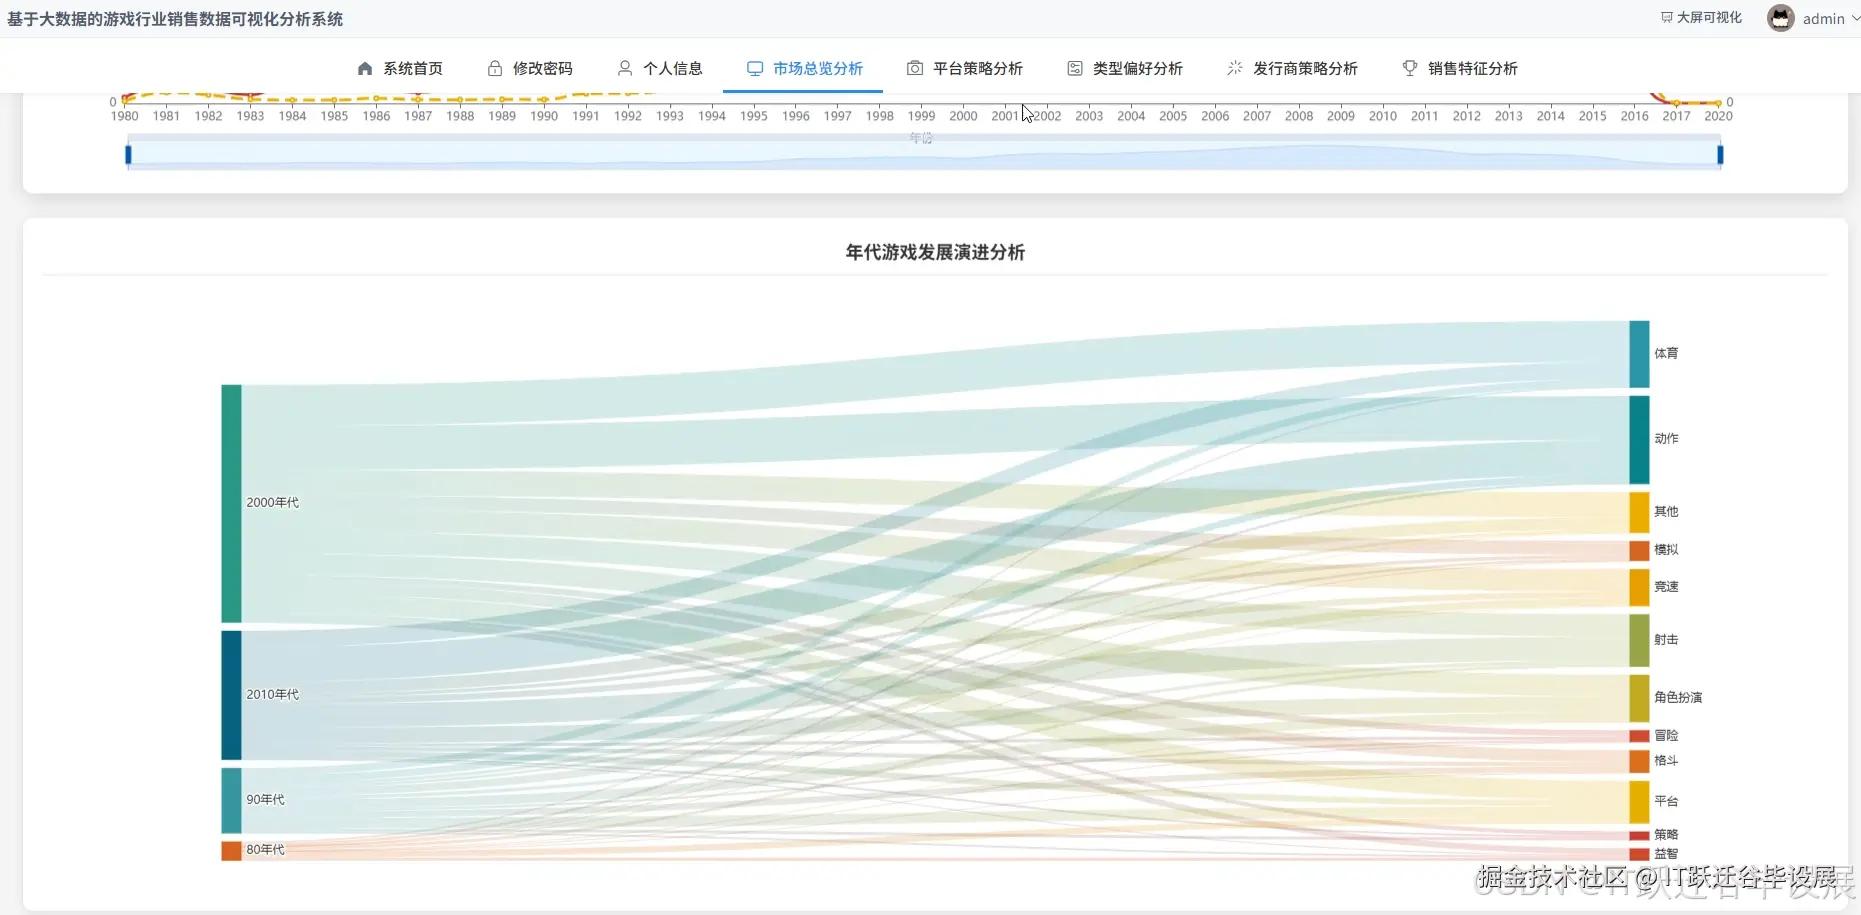The width and height of the screenshot is (1861, 915).
Task: Switch to the 平台策略分析 menu item
Action: pyautogui.click(x=965, y=68)
